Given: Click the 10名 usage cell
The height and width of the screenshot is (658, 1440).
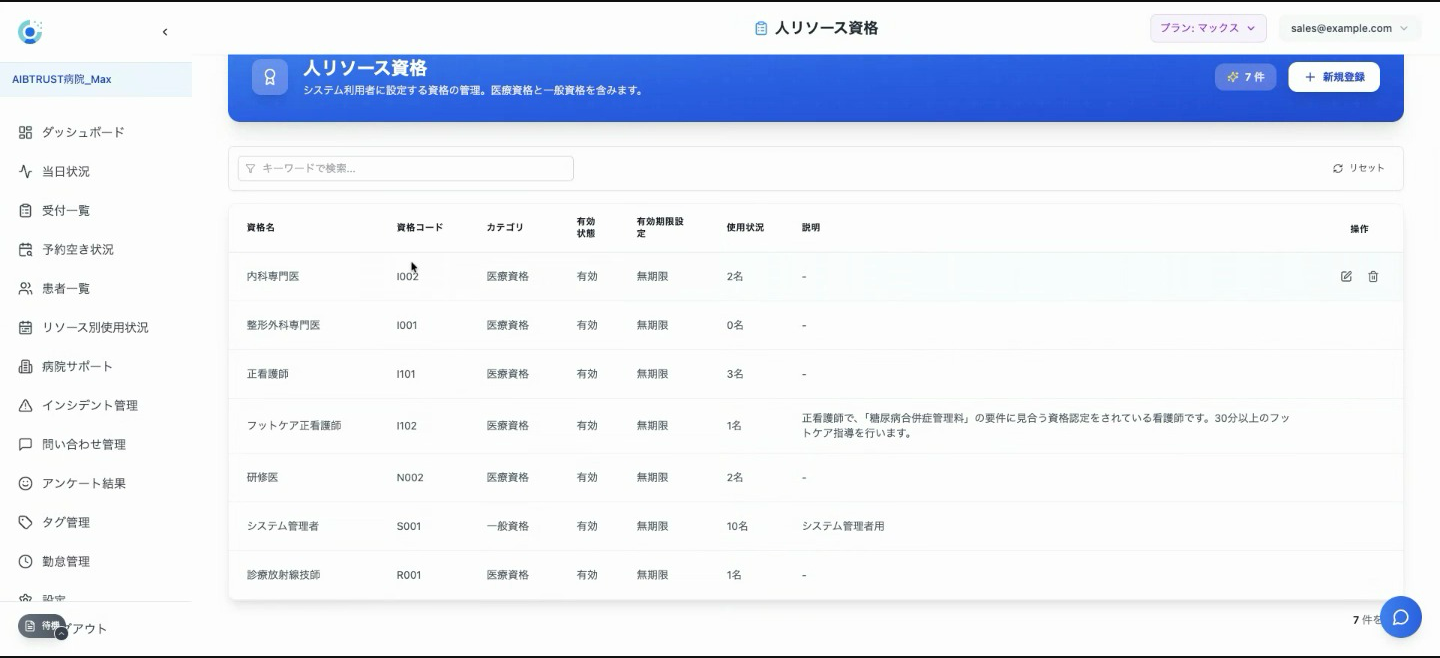Looking at the screenshot, I should point(737,526).
